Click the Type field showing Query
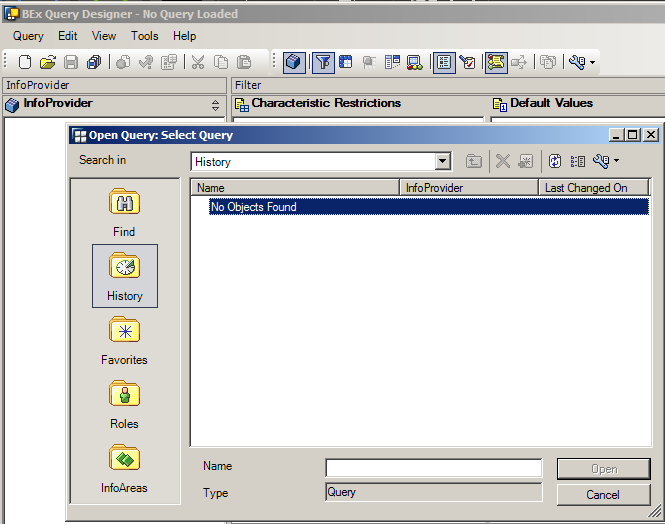This screenshot has height=524, width=665. pyautogui.click(x=433, y=492)
